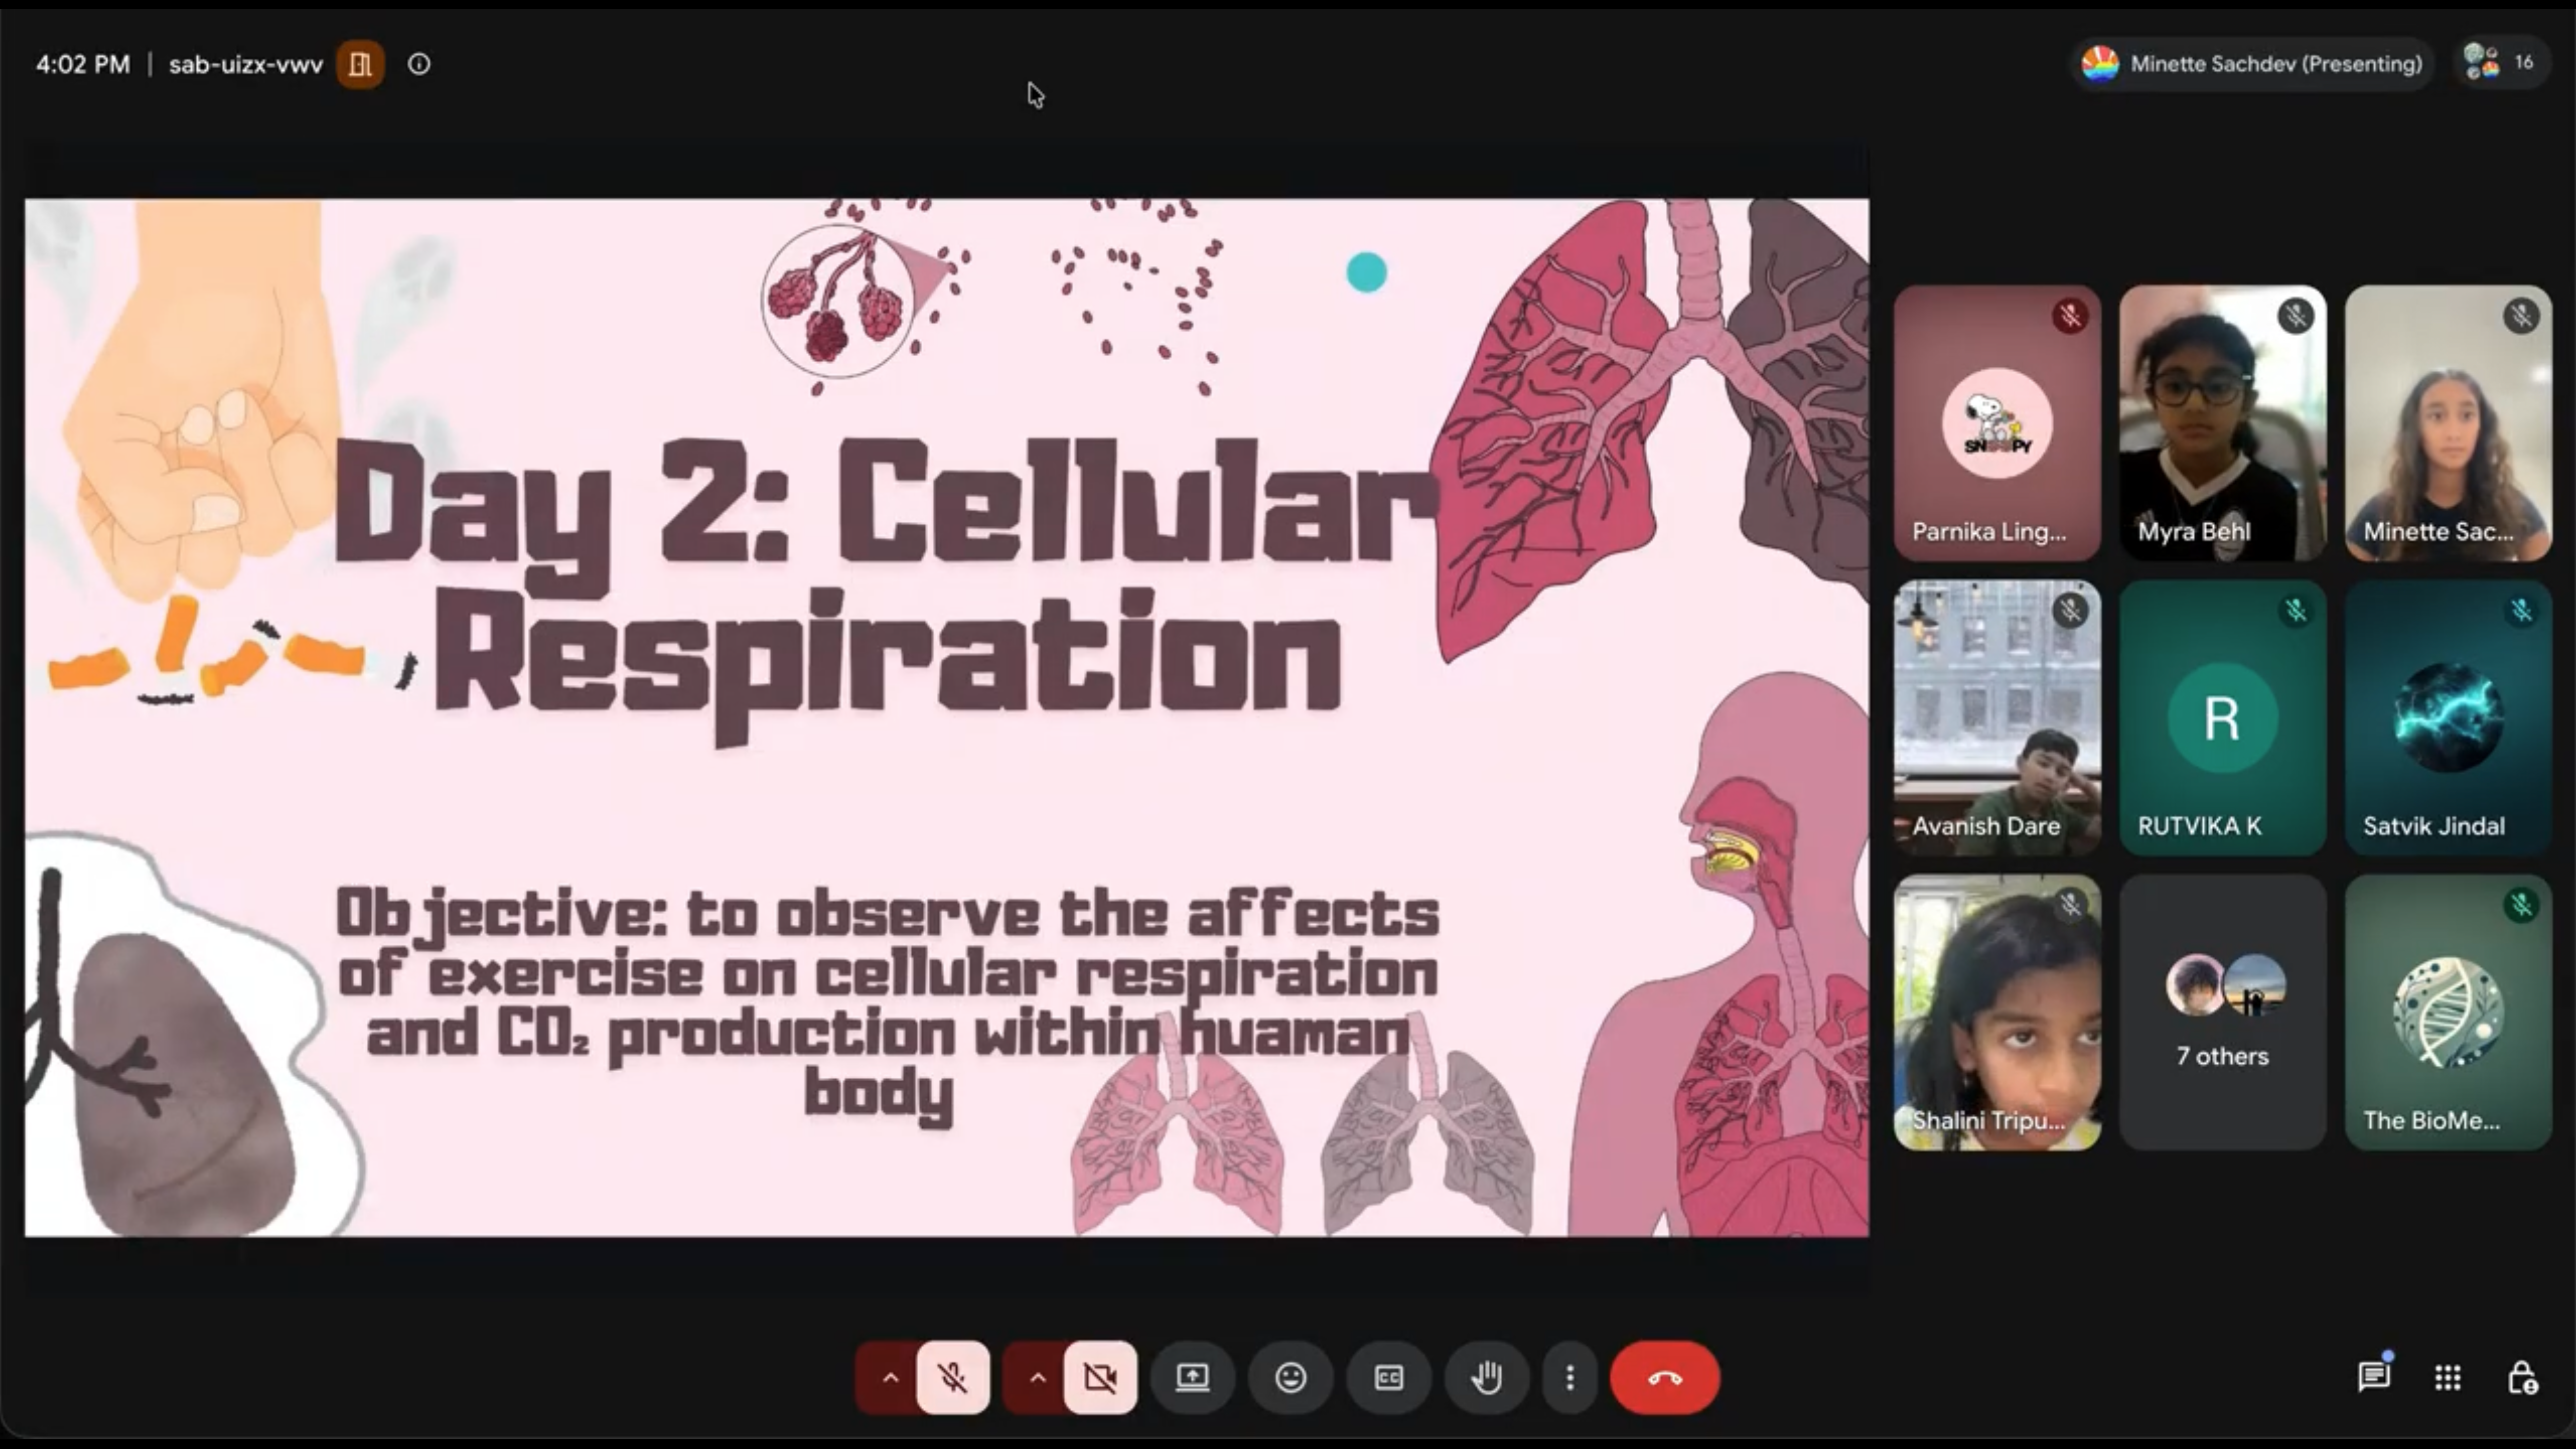The height and width of the screenshot is (1449, 2576).
Task: Select RUTVIKA K participant tile
Action: (2222, 718)
